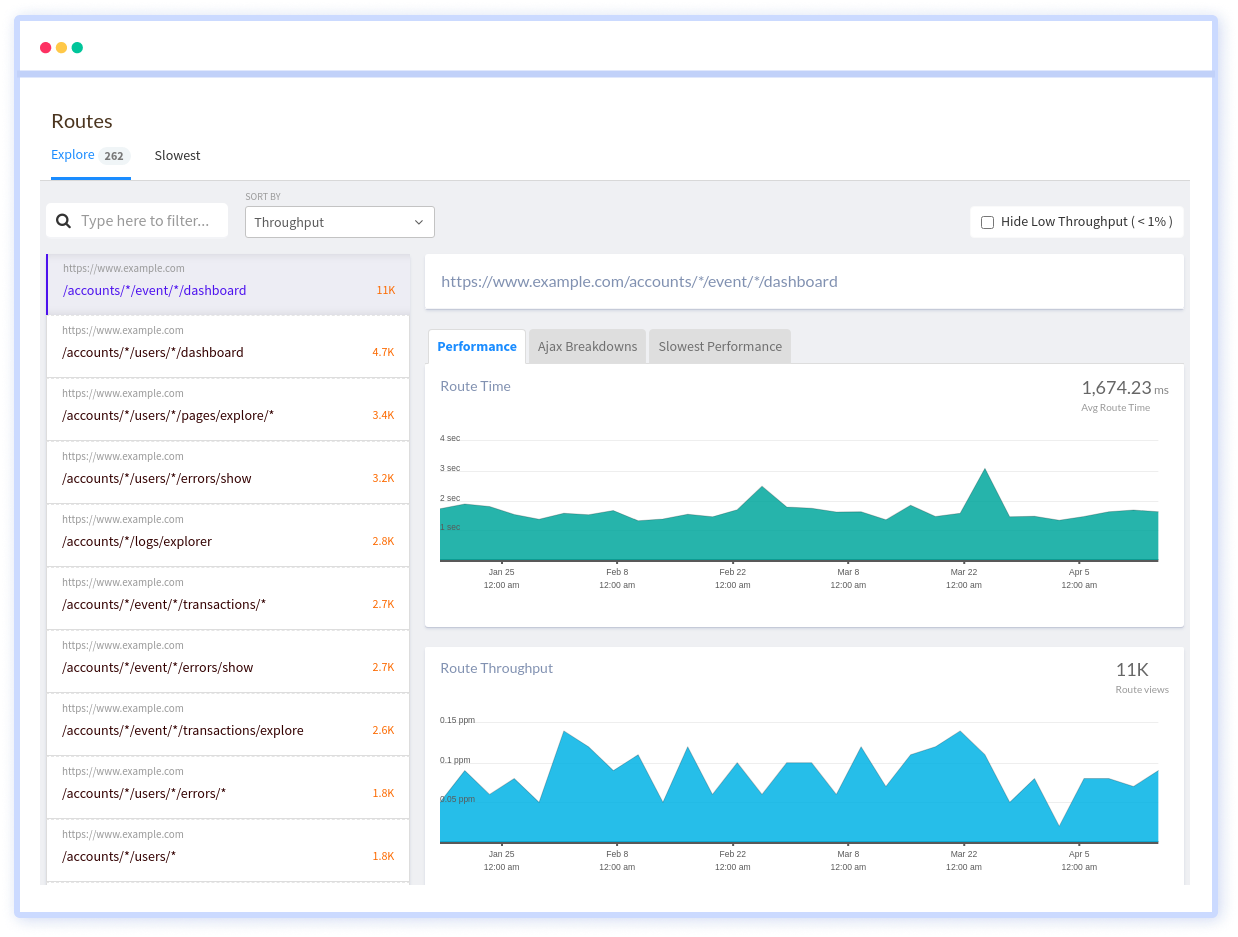Switch to the Slowest tab

pyautogui.click(x=177, y=155)
